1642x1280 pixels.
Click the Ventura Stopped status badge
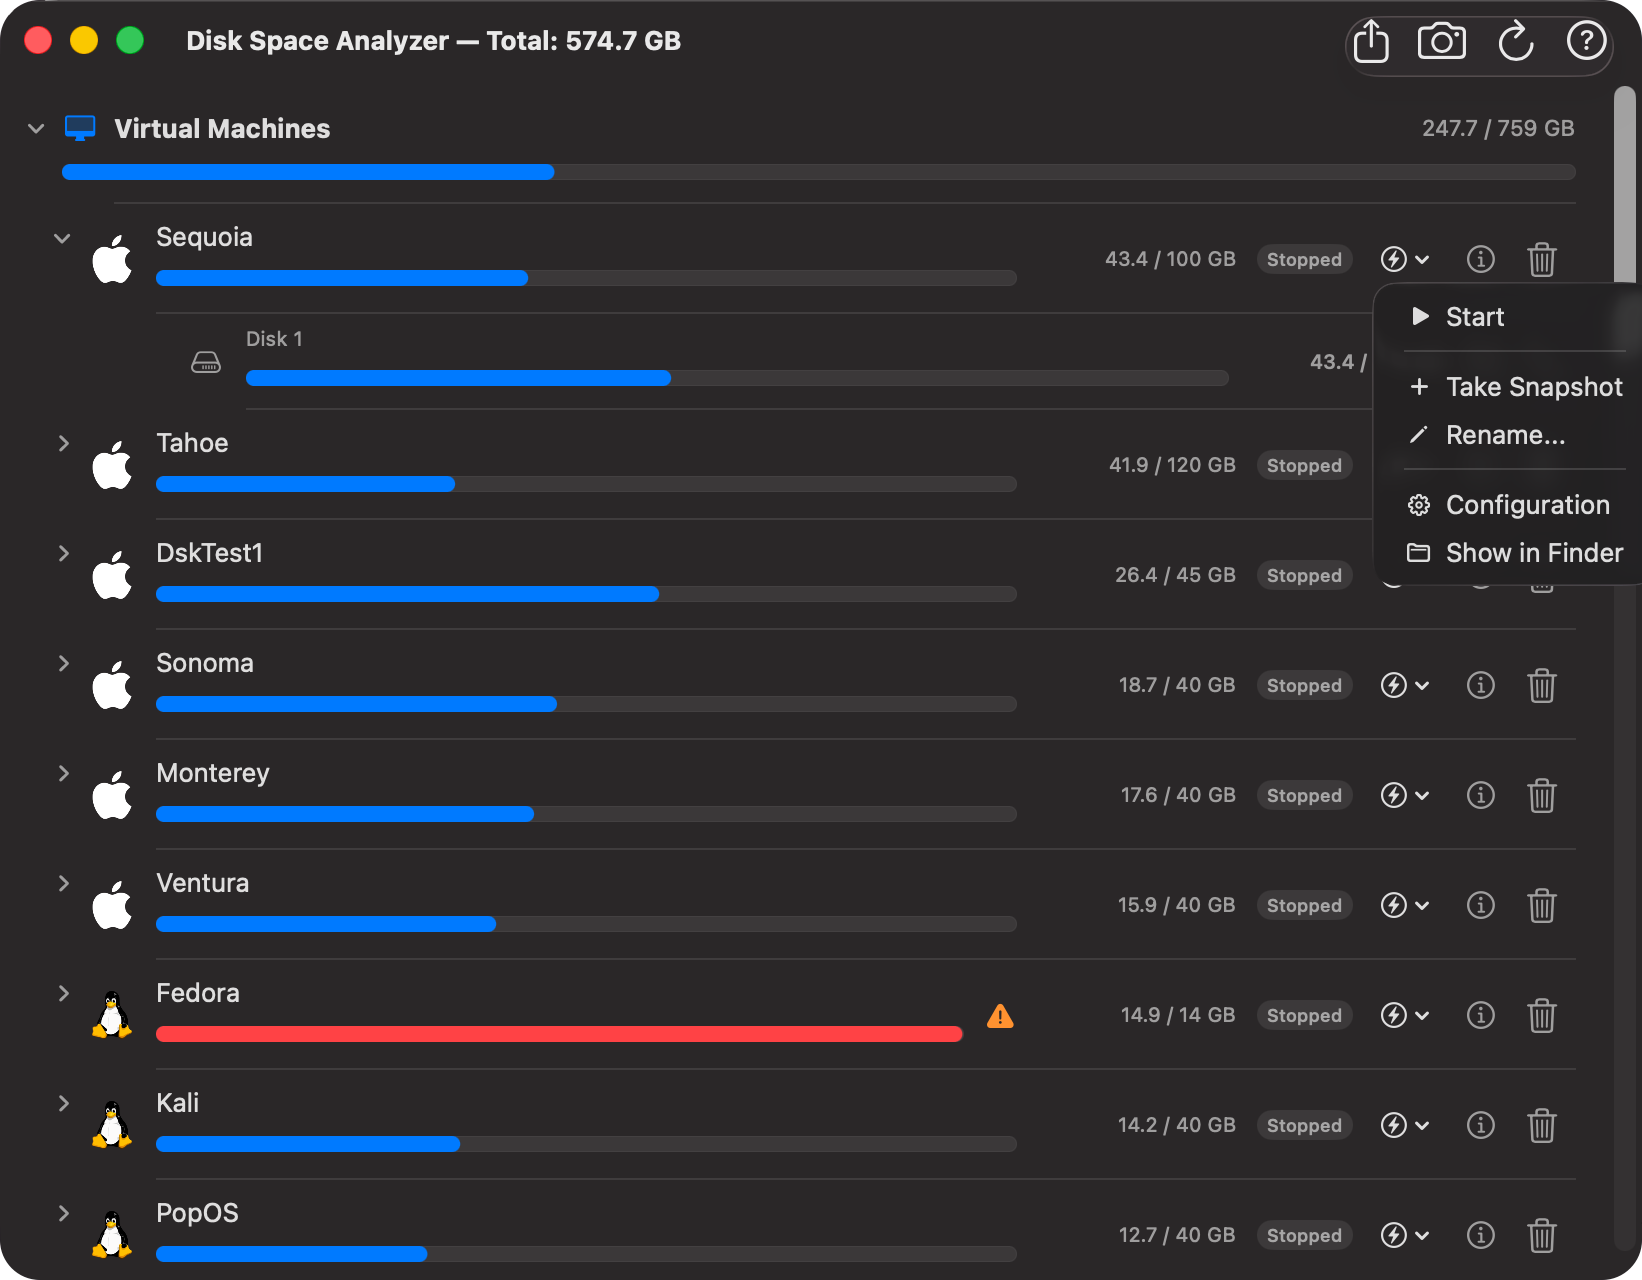tap(1304, 906)
